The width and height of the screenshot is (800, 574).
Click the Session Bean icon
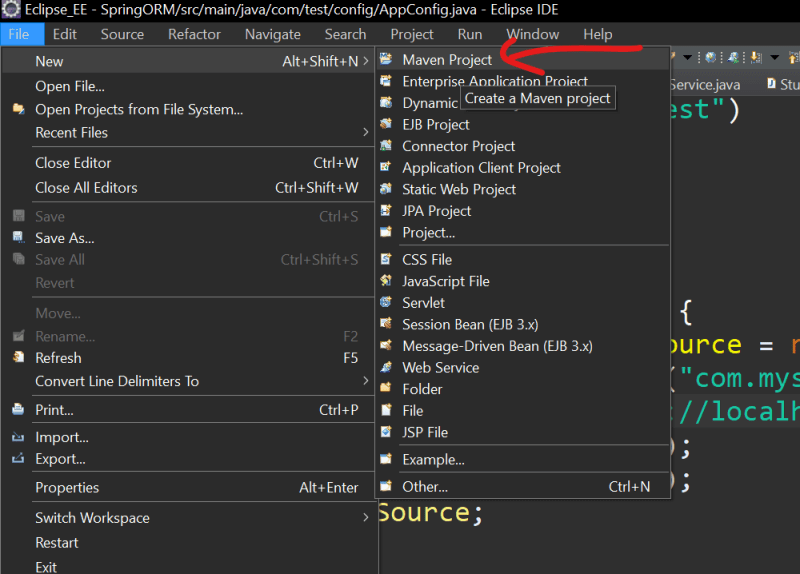pos(386,324)
